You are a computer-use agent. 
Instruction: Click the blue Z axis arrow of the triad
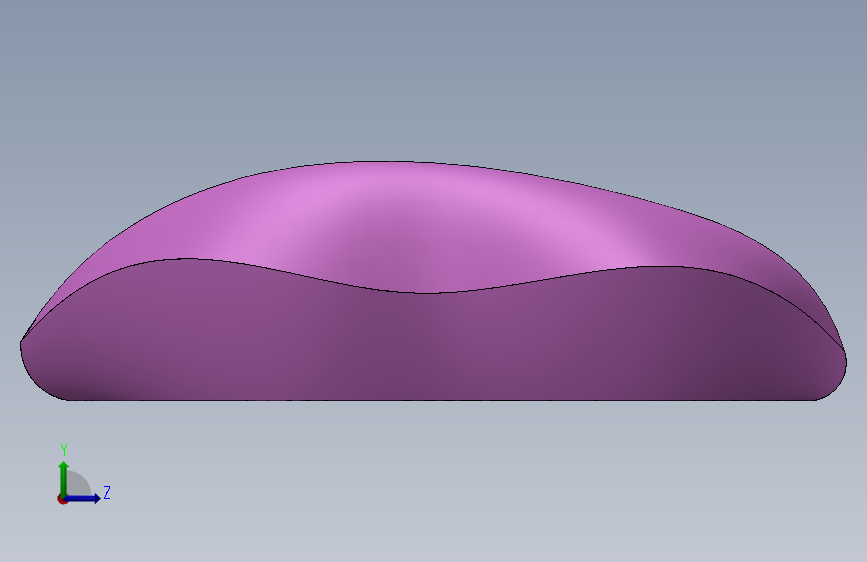tap(83, 498)
